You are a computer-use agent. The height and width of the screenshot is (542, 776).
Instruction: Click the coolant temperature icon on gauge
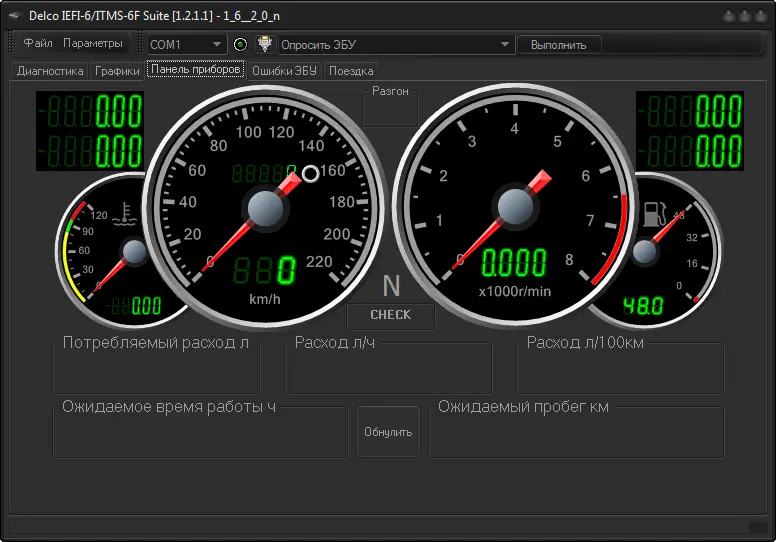click(124, 214)
